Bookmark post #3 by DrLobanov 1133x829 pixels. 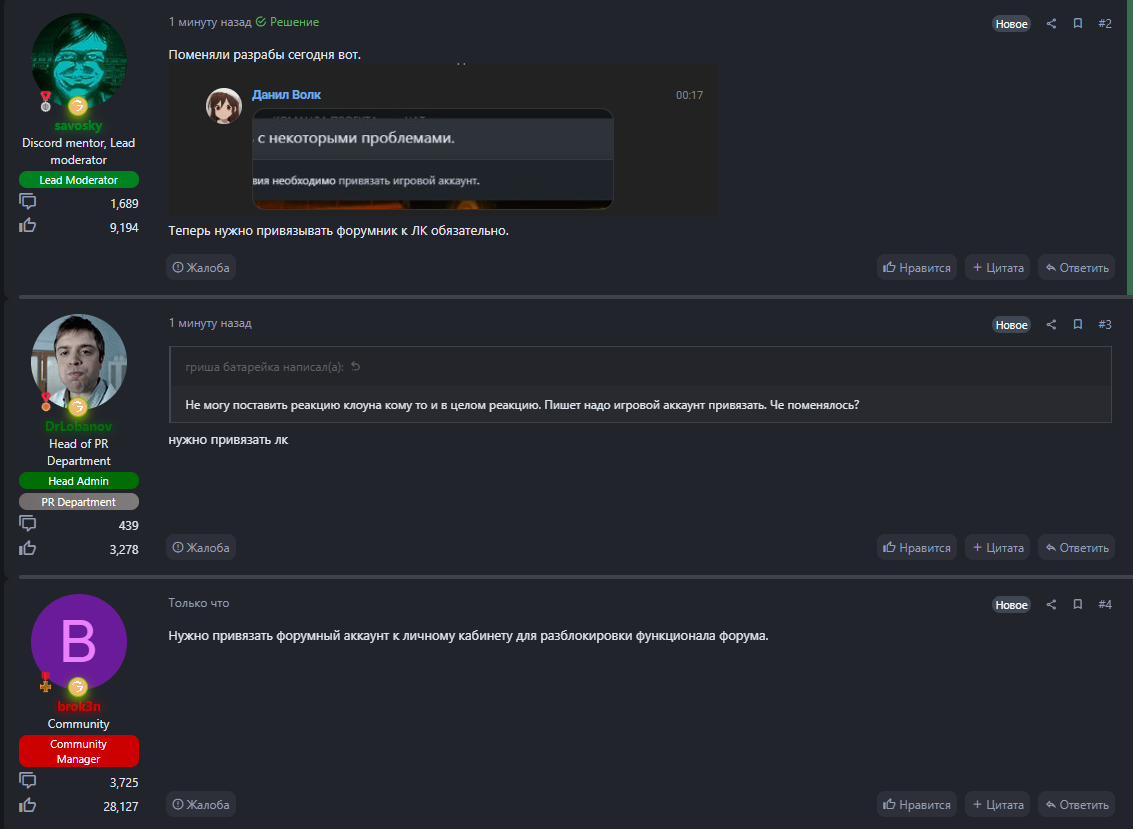(1078, 325)
